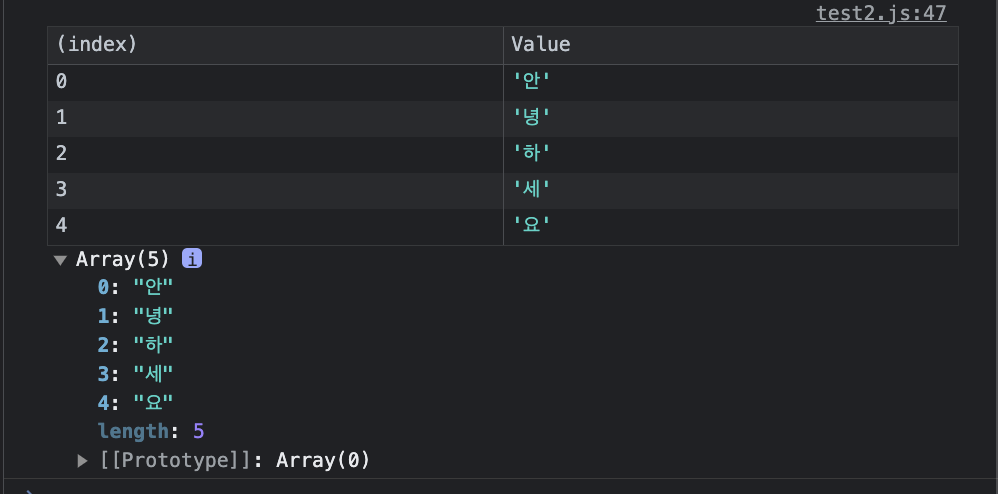Select table row with index 1
998x494 pixels.
(x=503, y=118)
